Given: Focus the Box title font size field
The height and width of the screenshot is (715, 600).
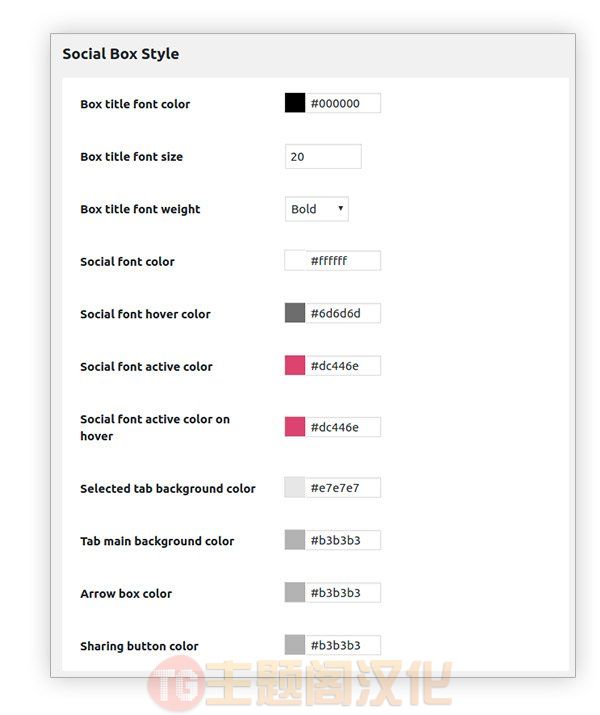Looking at the screenshot, I should tap(323, 156).
